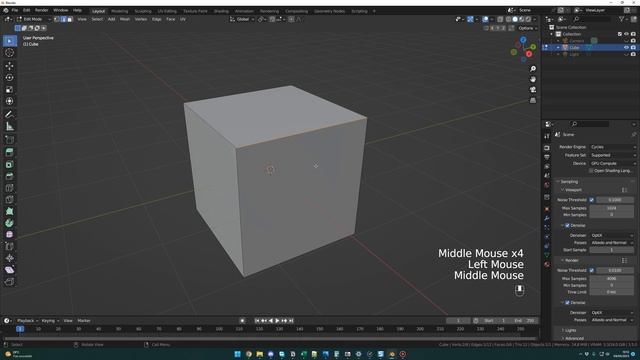640x360 pixels.
Task: Open the timeline Marker menu
Action: tap(84, 321)
